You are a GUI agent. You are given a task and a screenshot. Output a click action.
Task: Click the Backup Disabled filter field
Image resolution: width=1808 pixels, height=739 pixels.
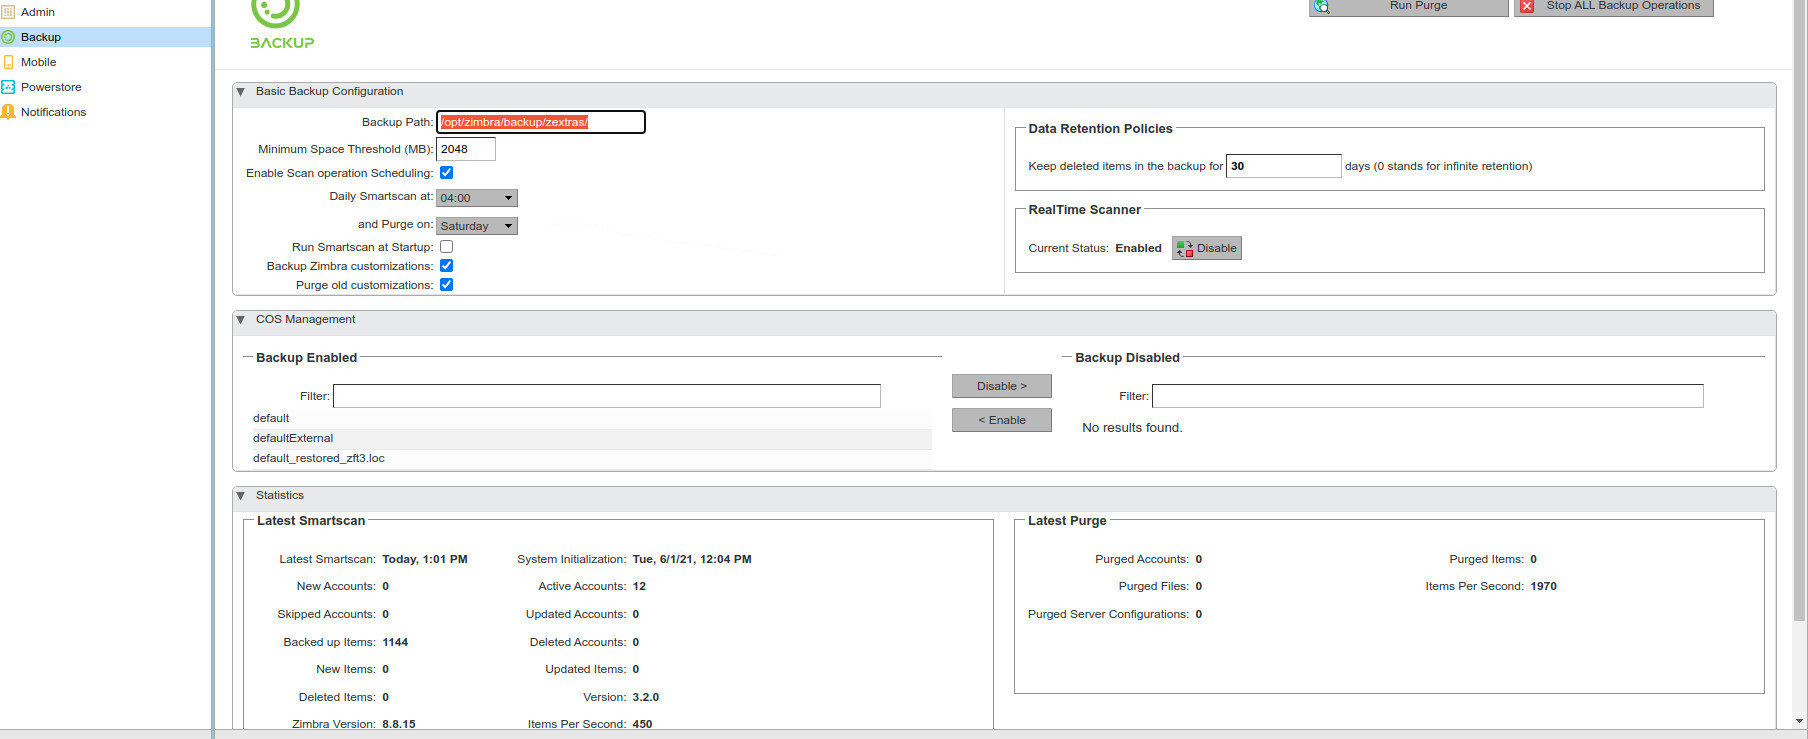(x=1428, y=396)
